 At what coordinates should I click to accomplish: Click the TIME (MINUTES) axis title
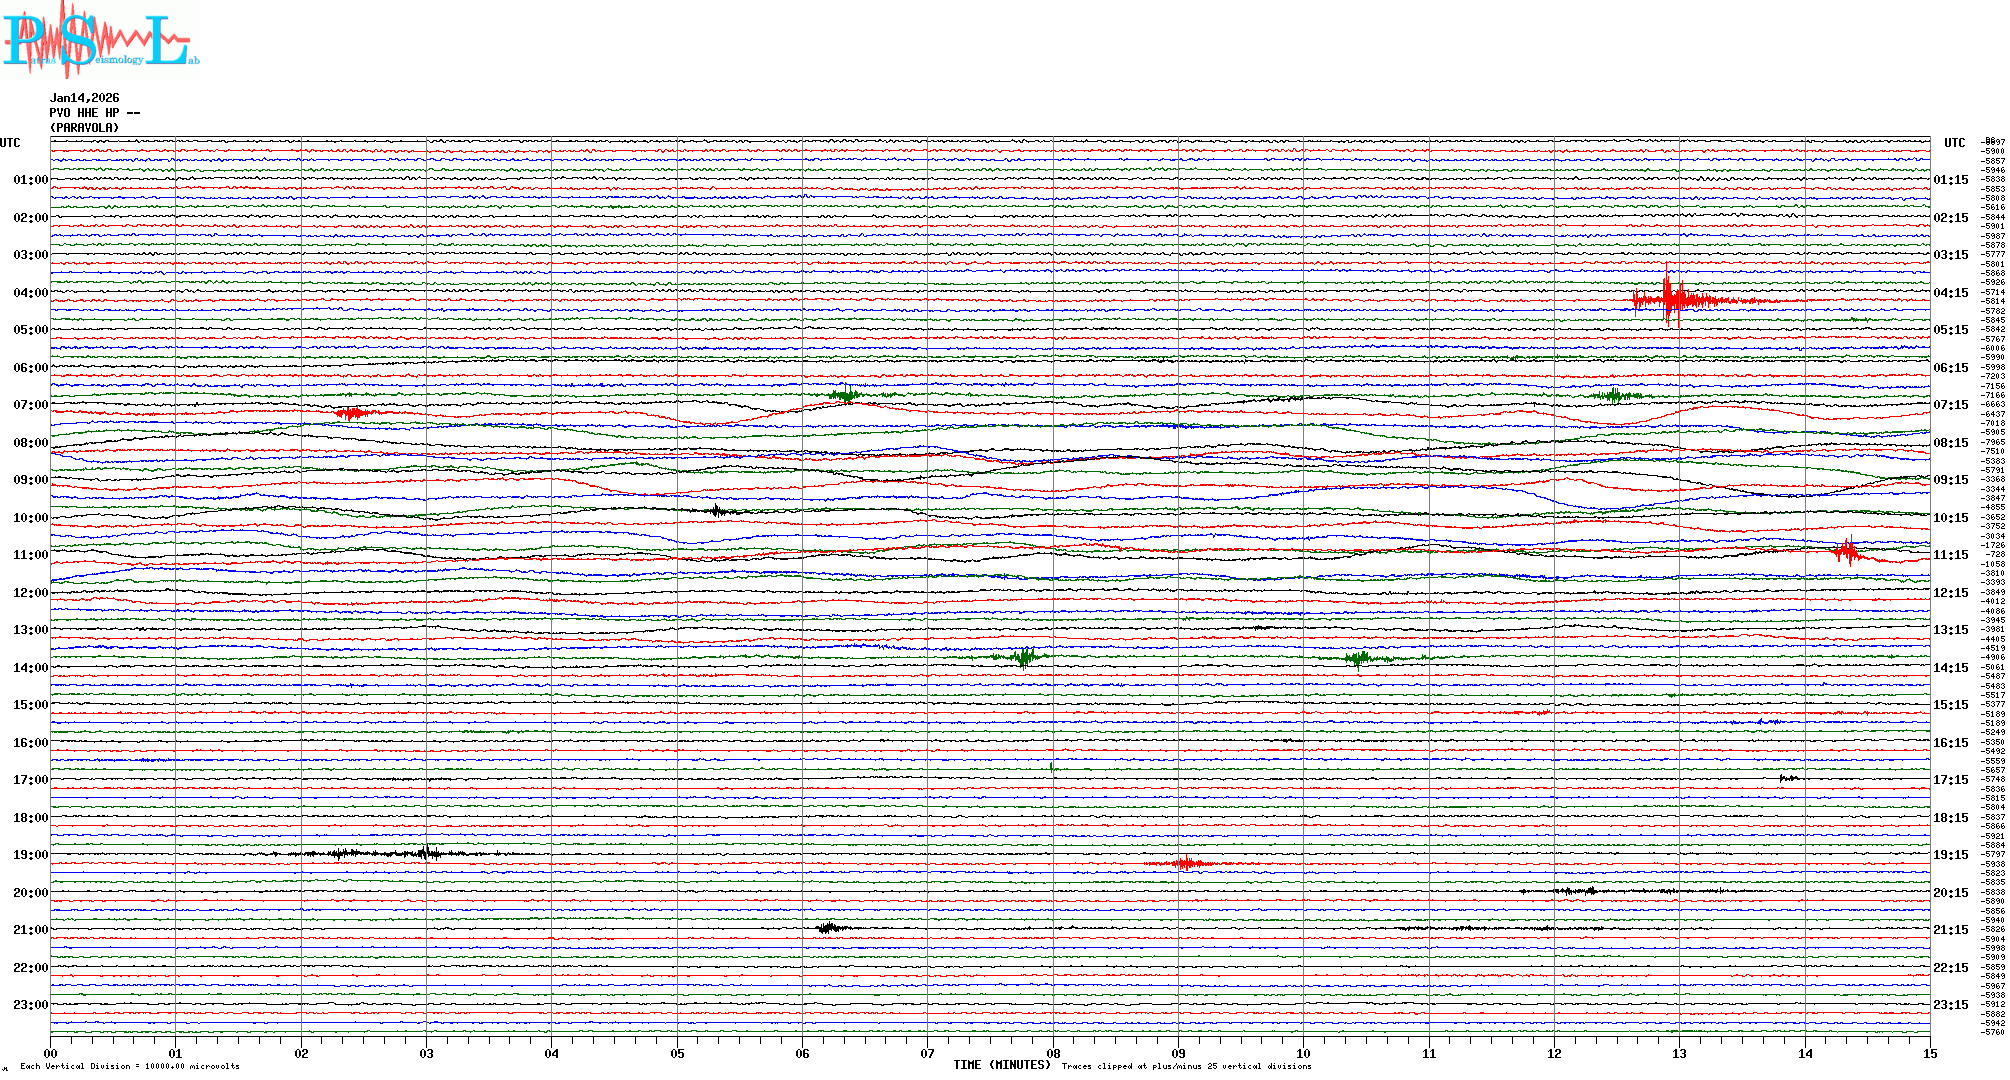coord(1001,1065)
